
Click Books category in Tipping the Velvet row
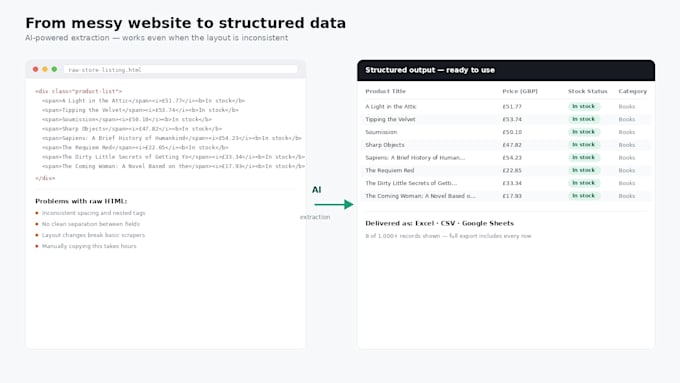tap(627, 119)
